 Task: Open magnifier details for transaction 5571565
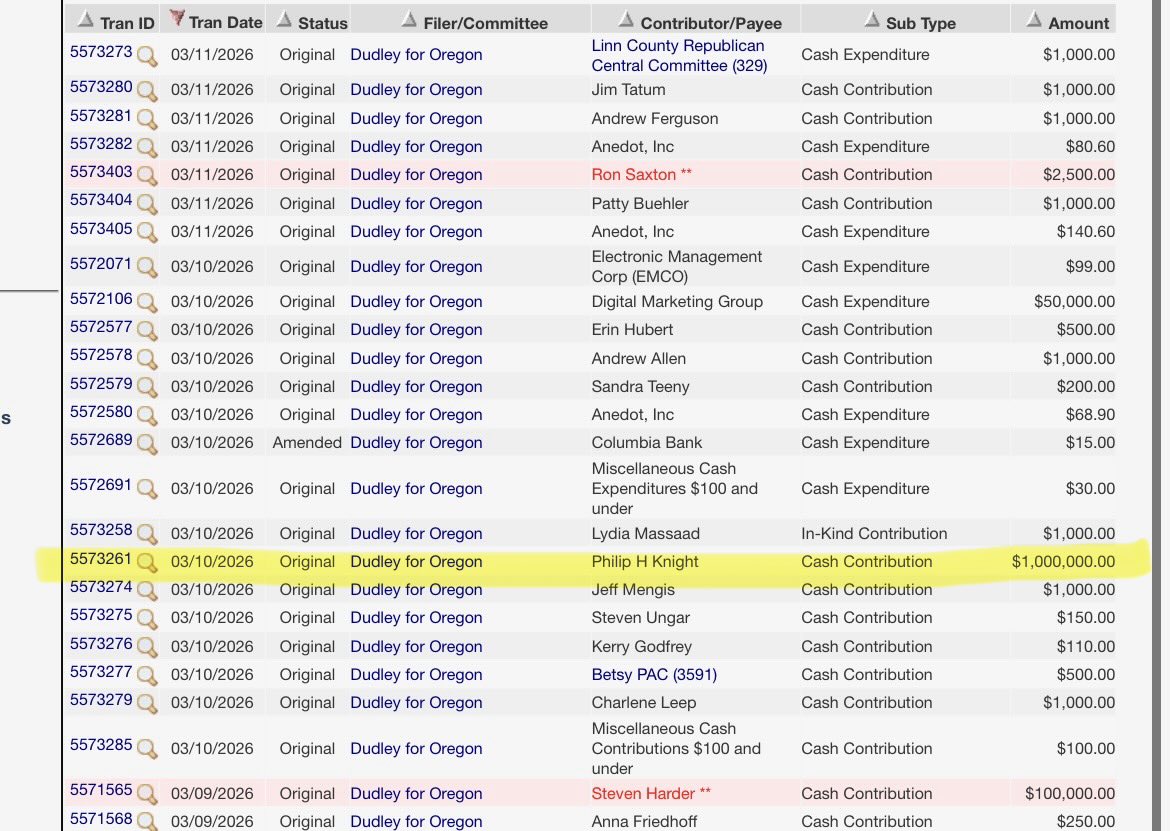[147, 794]
